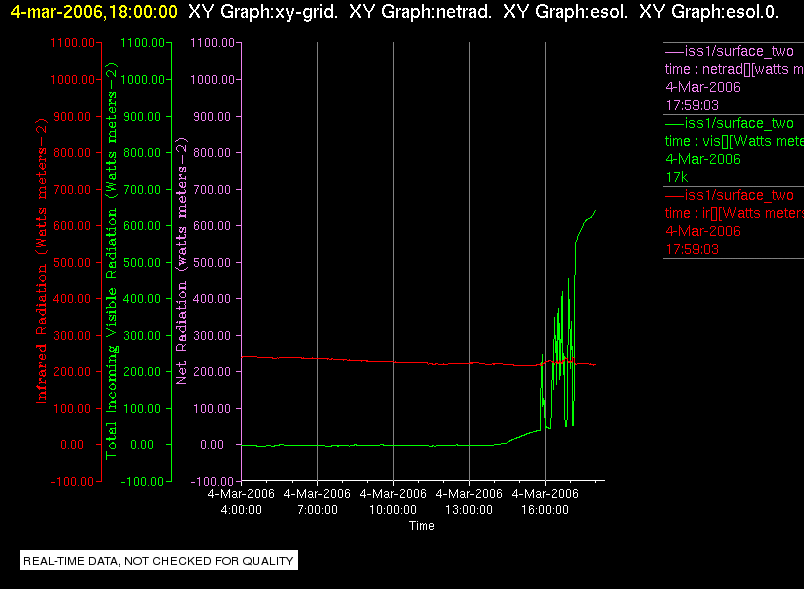Click the yellow 4-mar-2006,18:00:00 timestamp
Image resolution: width=804 pixels, height=589 pixels.
click(94, 11)
